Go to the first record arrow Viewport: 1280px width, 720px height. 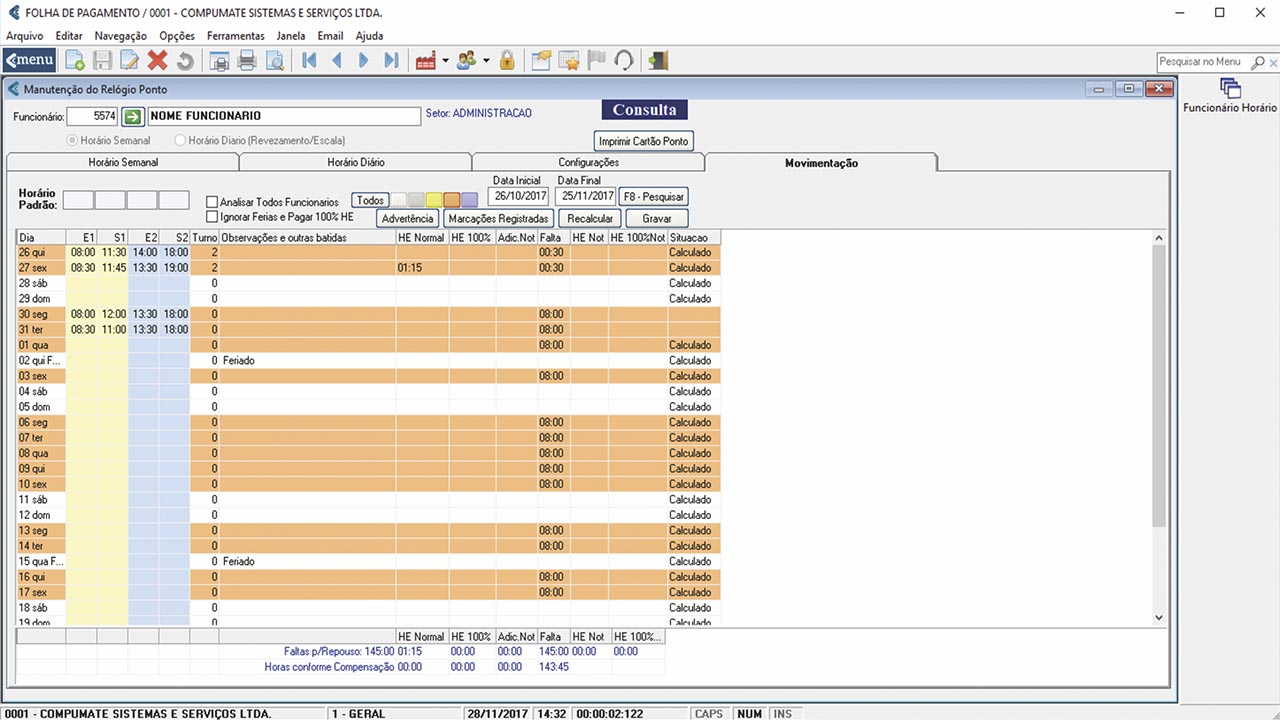(x=309, y=61)
